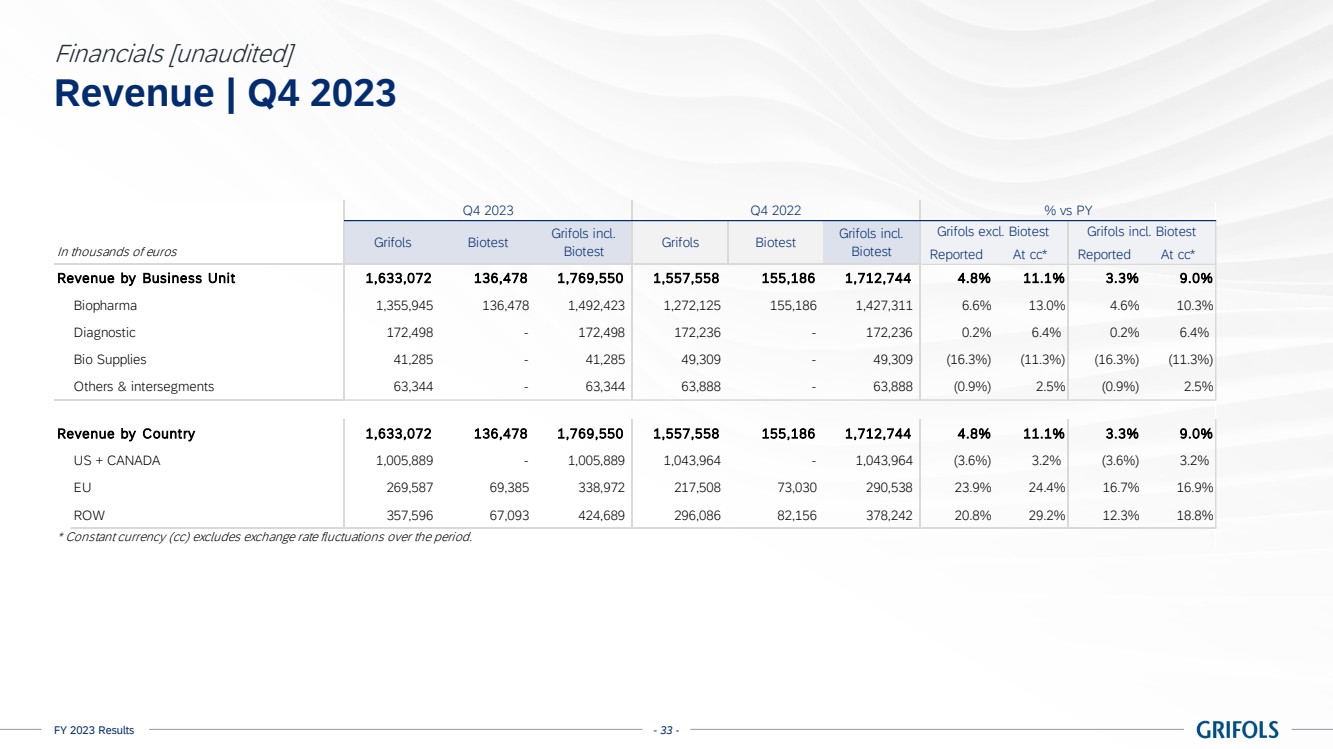Select the 'US + CANADA' row label
1333x749 pixels.
(116, 461)
